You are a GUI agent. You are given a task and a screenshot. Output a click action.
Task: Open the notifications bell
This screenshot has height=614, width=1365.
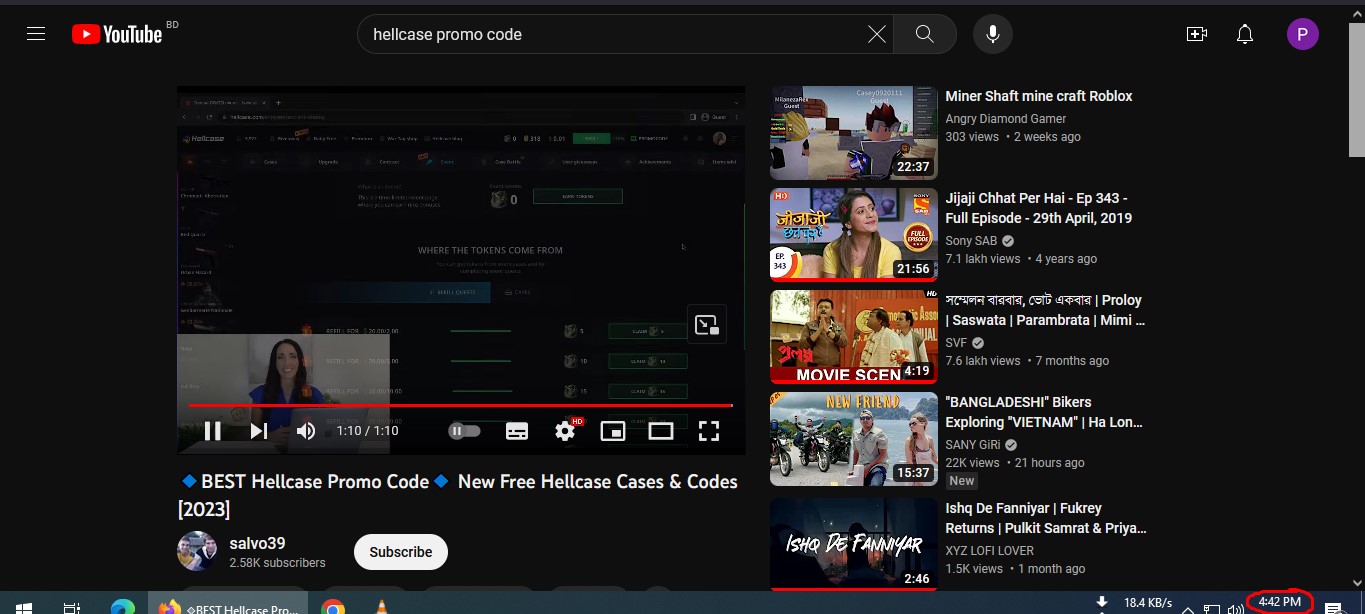coord(1245,34)
